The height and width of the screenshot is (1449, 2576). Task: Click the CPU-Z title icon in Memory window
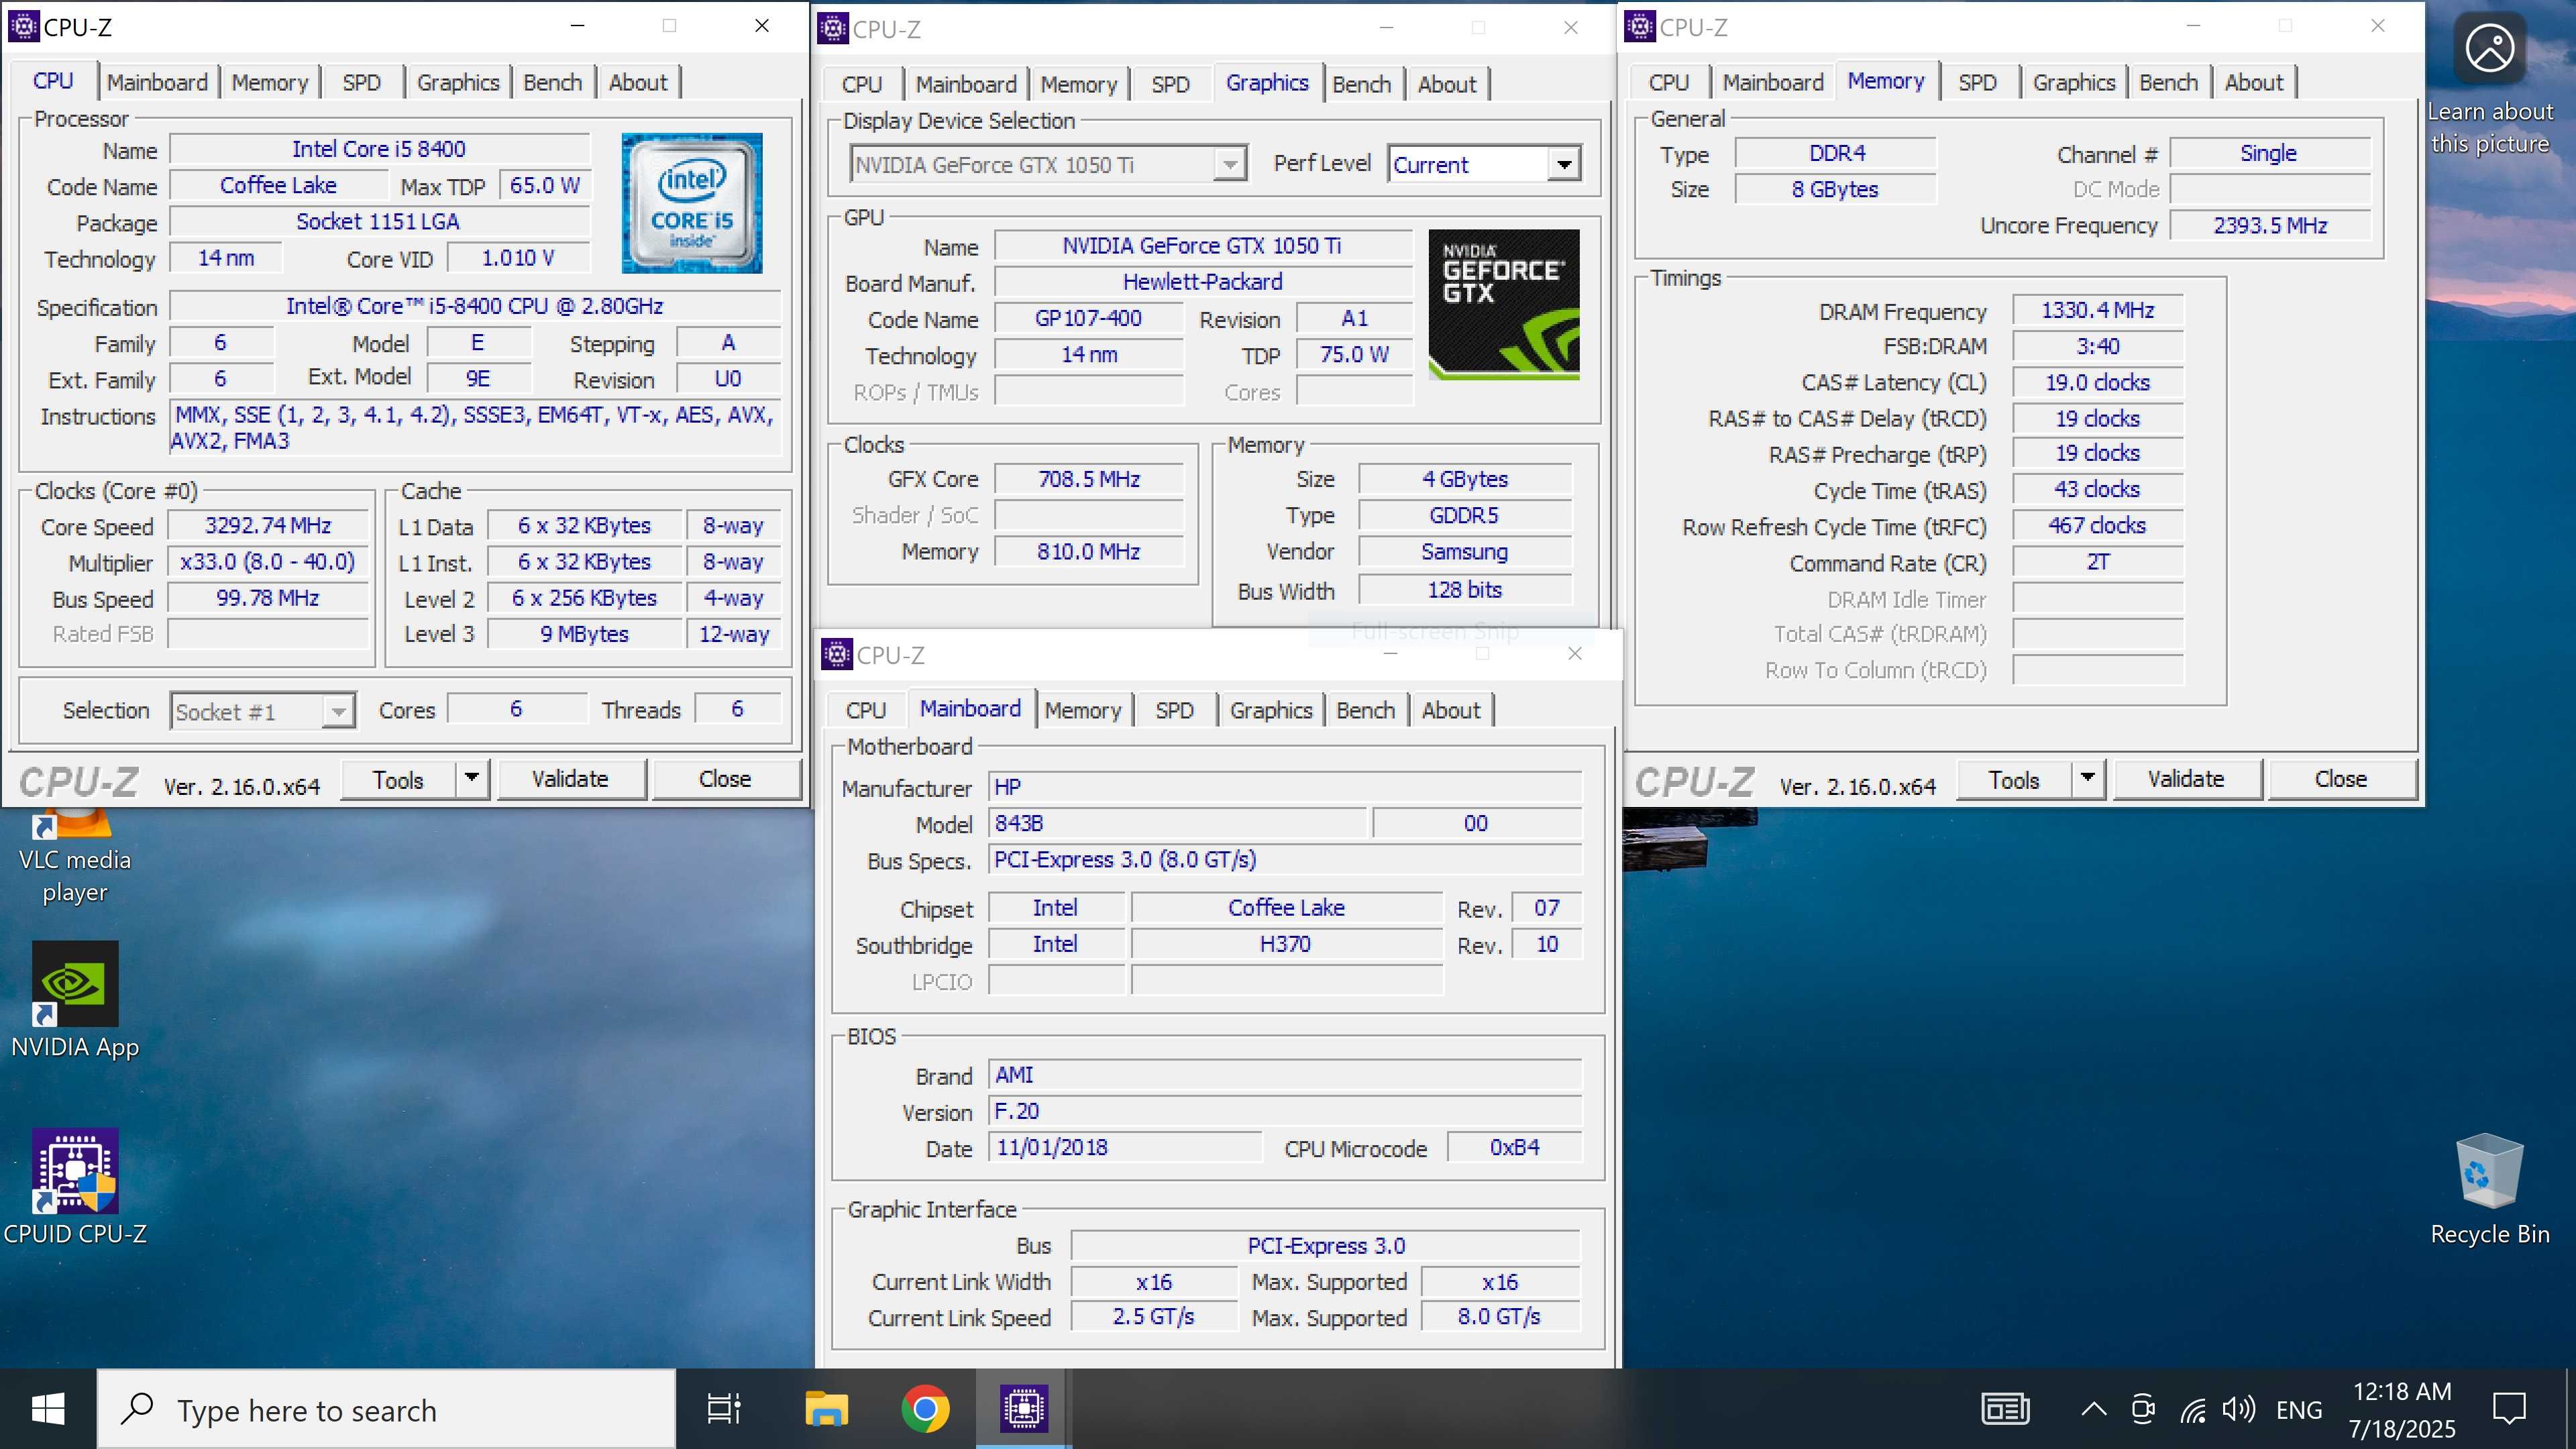tap(1639, 26)
